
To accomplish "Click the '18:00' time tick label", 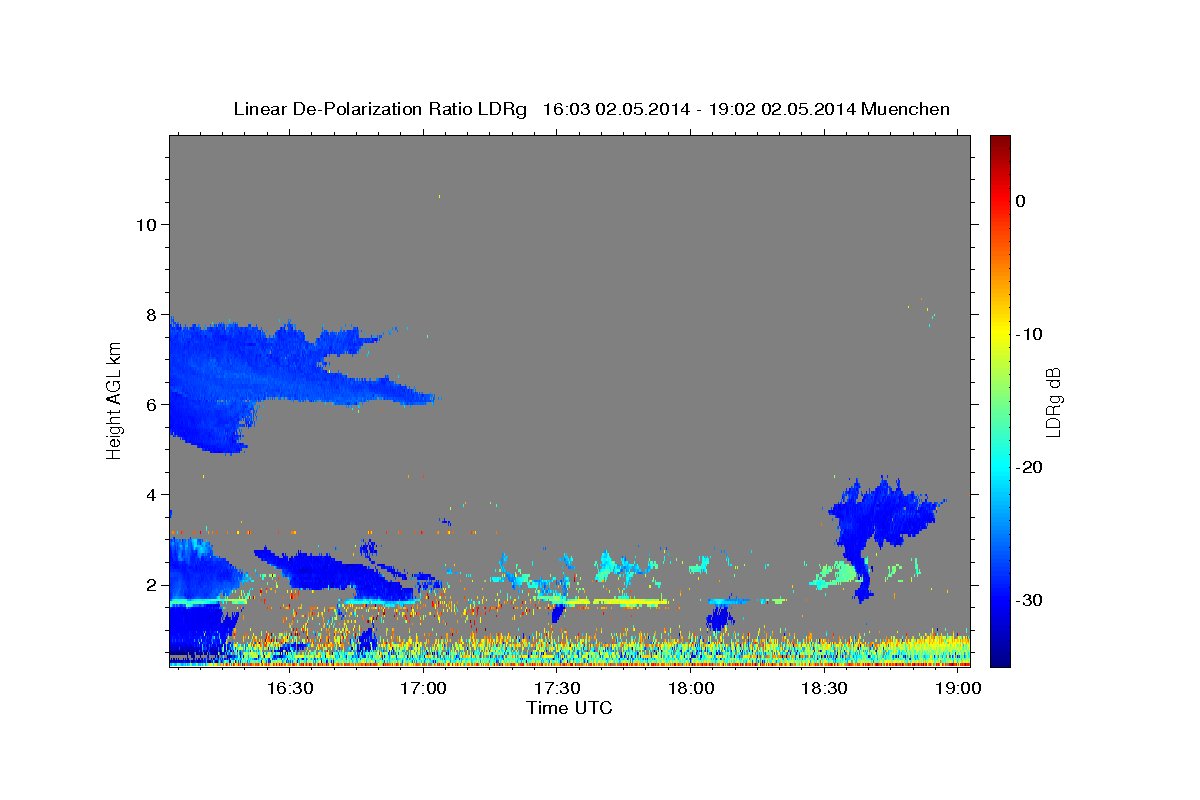I will 691,689.
